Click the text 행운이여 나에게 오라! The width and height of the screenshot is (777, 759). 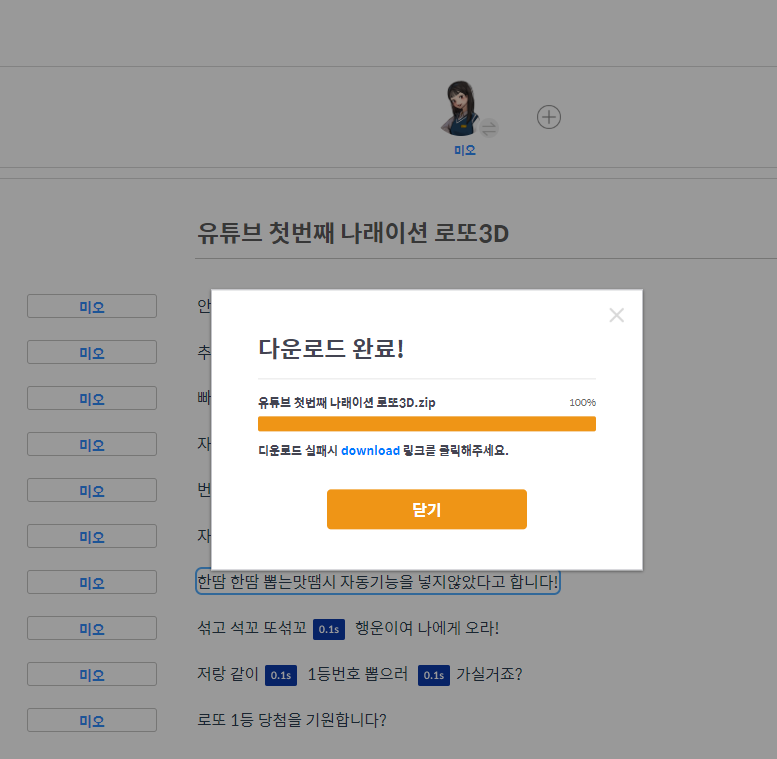[x=427, y=628]
